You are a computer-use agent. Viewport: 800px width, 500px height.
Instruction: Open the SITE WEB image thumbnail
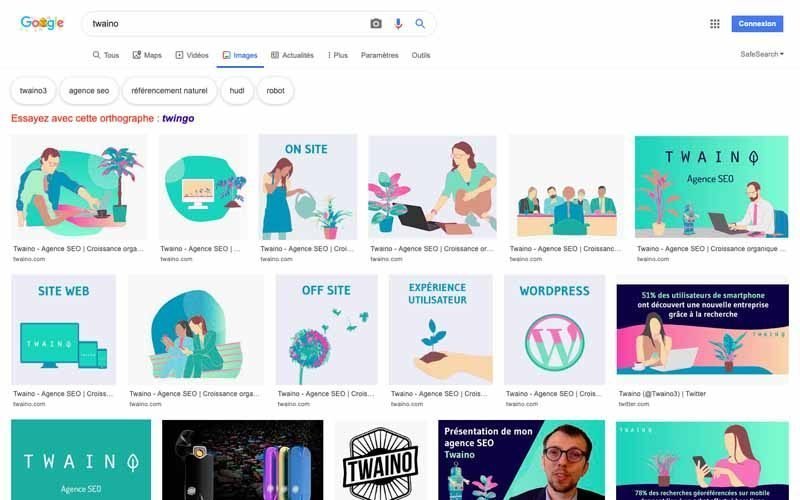click(63, 330)
